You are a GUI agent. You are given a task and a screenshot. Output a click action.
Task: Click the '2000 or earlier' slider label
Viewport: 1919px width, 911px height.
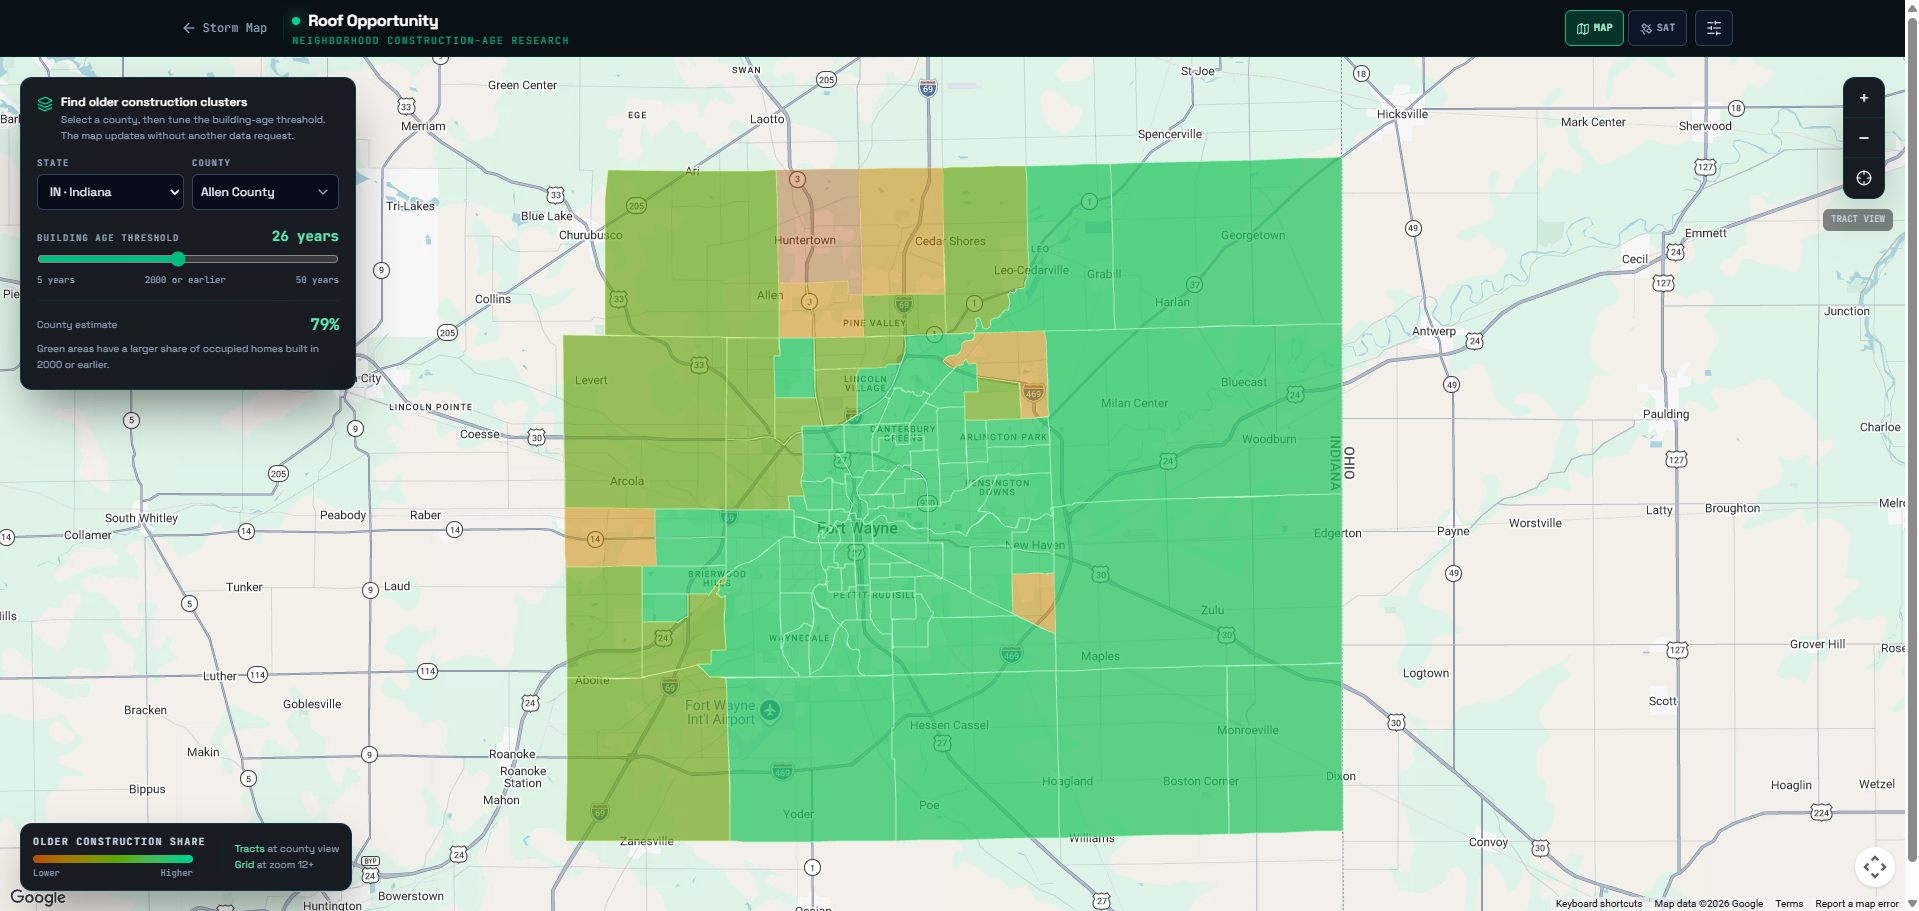185,280
